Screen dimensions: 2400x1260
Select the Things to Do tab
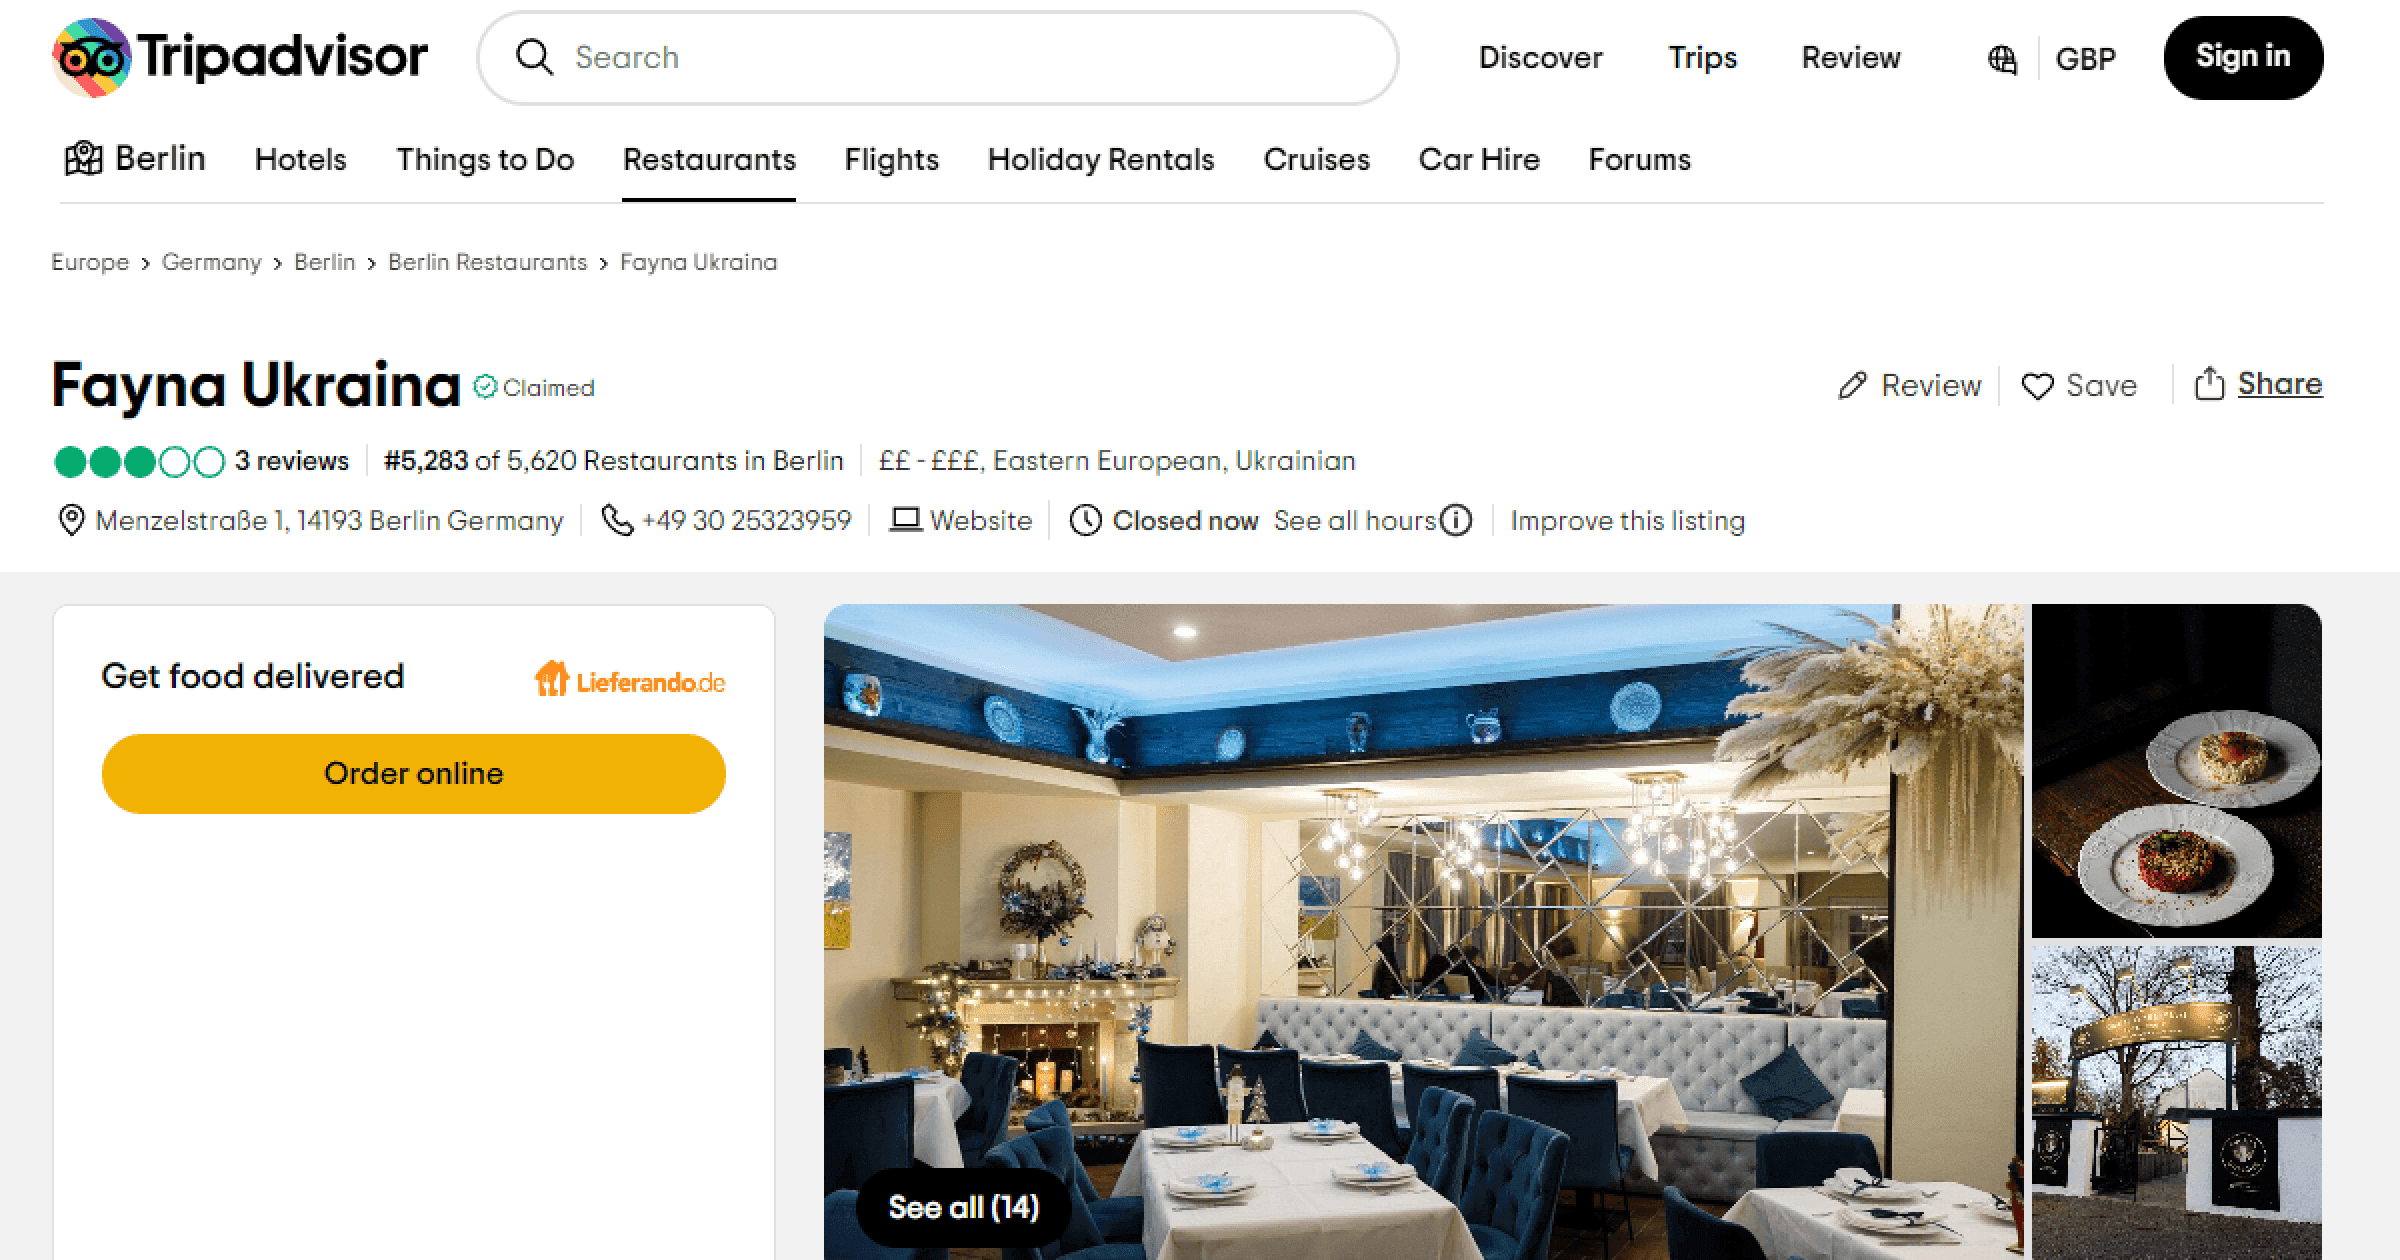click(x=484, y=159)
